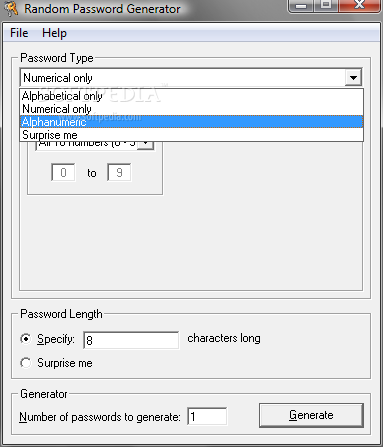
Task: Expand the numbers range combo arrow
Action: pyautogui.click(x=146, y=145)
